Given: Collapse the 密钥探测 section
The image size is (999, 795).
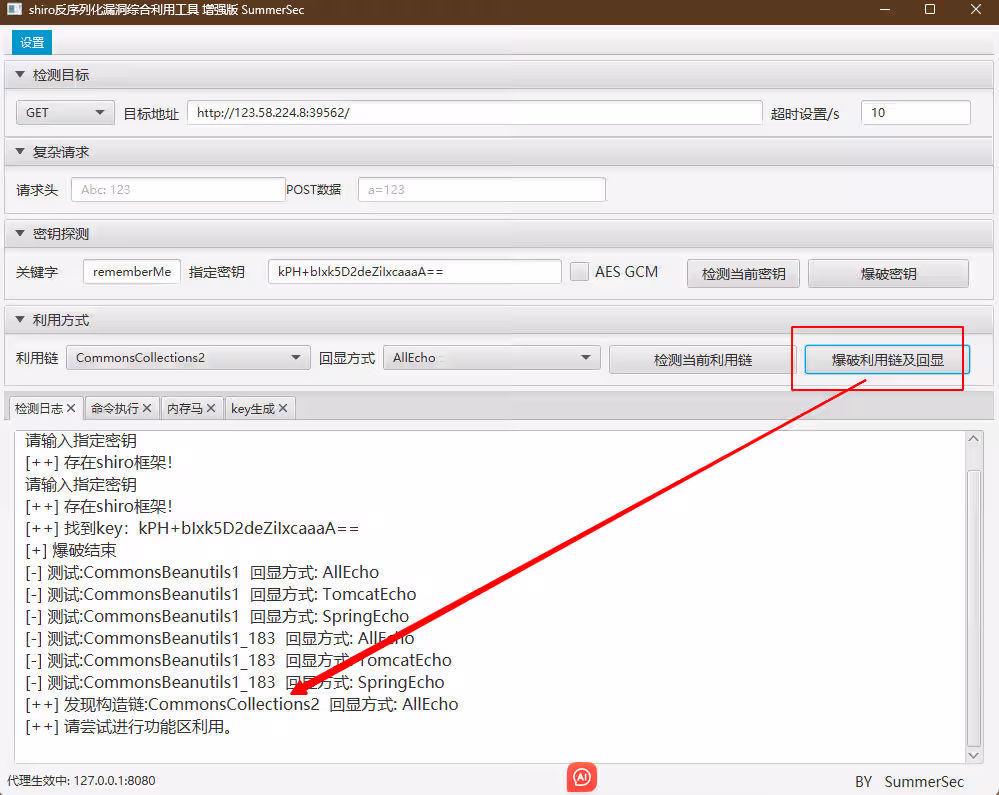Looking at the screenshot, I should click(20, 234).
